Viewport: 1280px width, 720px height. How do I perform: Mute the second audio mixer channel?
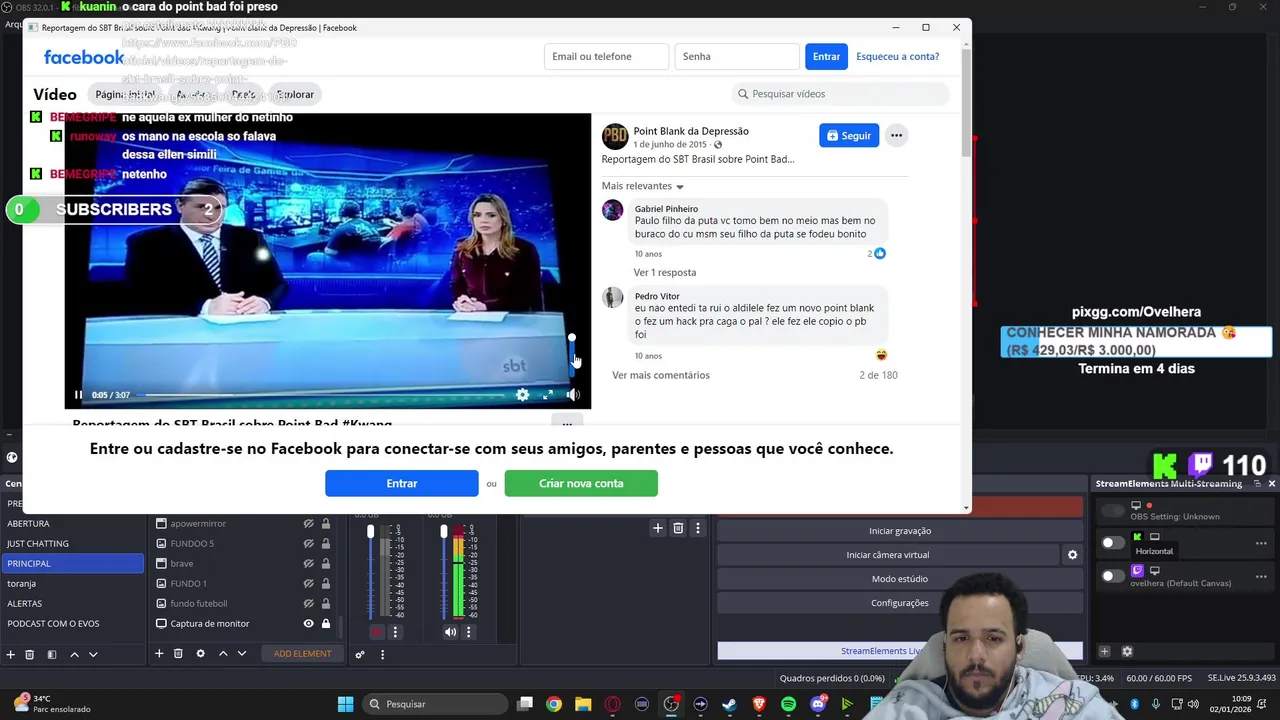[450, 632]
